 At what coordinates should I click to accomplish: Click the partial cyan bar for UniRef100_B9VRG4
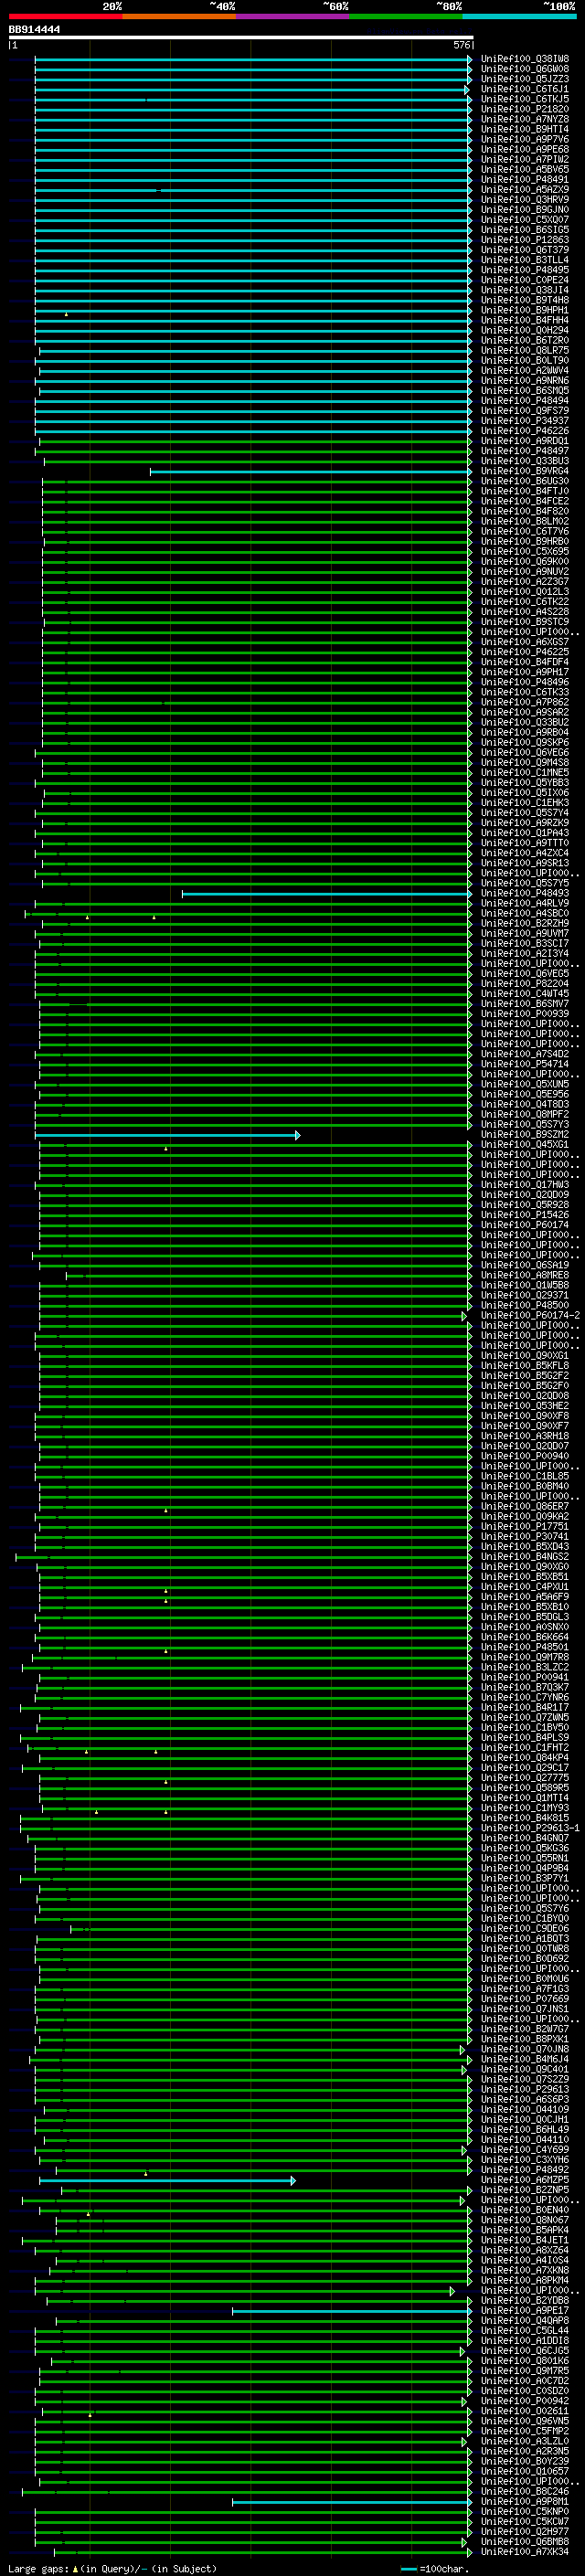pos(310,471)
